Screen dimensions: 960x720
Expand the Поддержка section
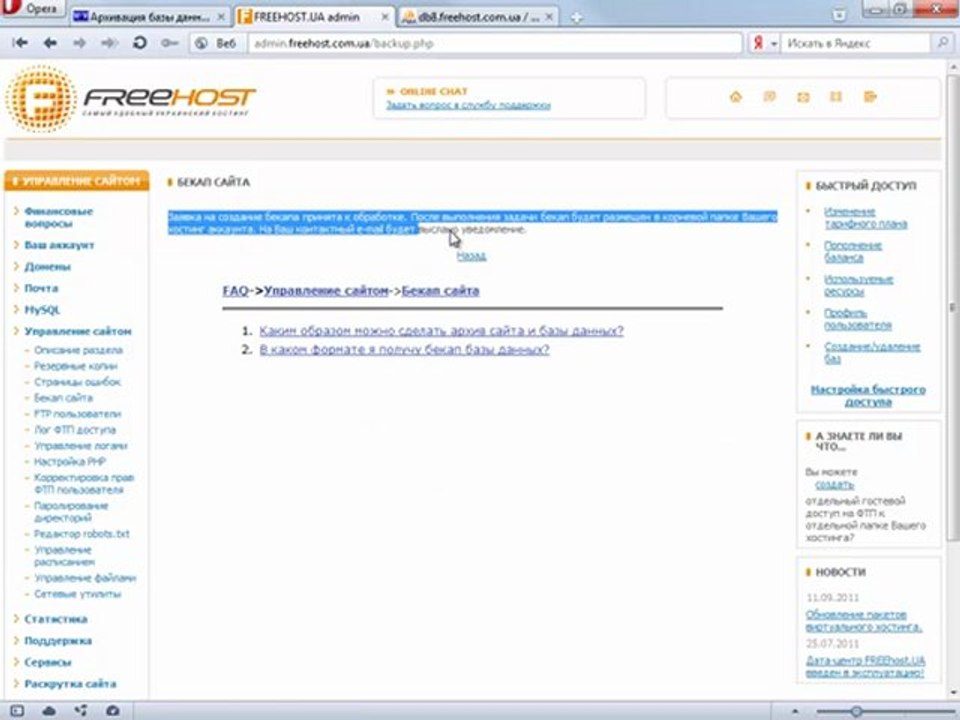[x=58, y=641]
